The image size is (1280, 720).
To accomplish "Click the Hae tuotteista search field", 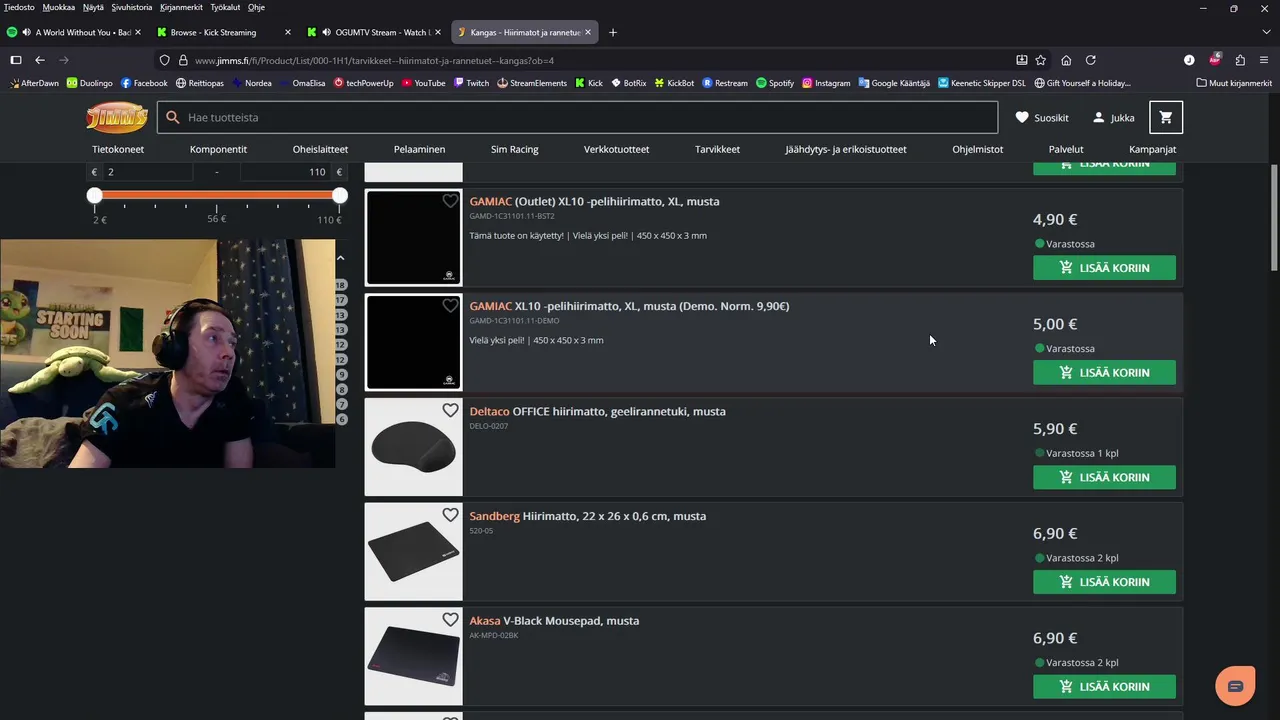I will point(577,117).
